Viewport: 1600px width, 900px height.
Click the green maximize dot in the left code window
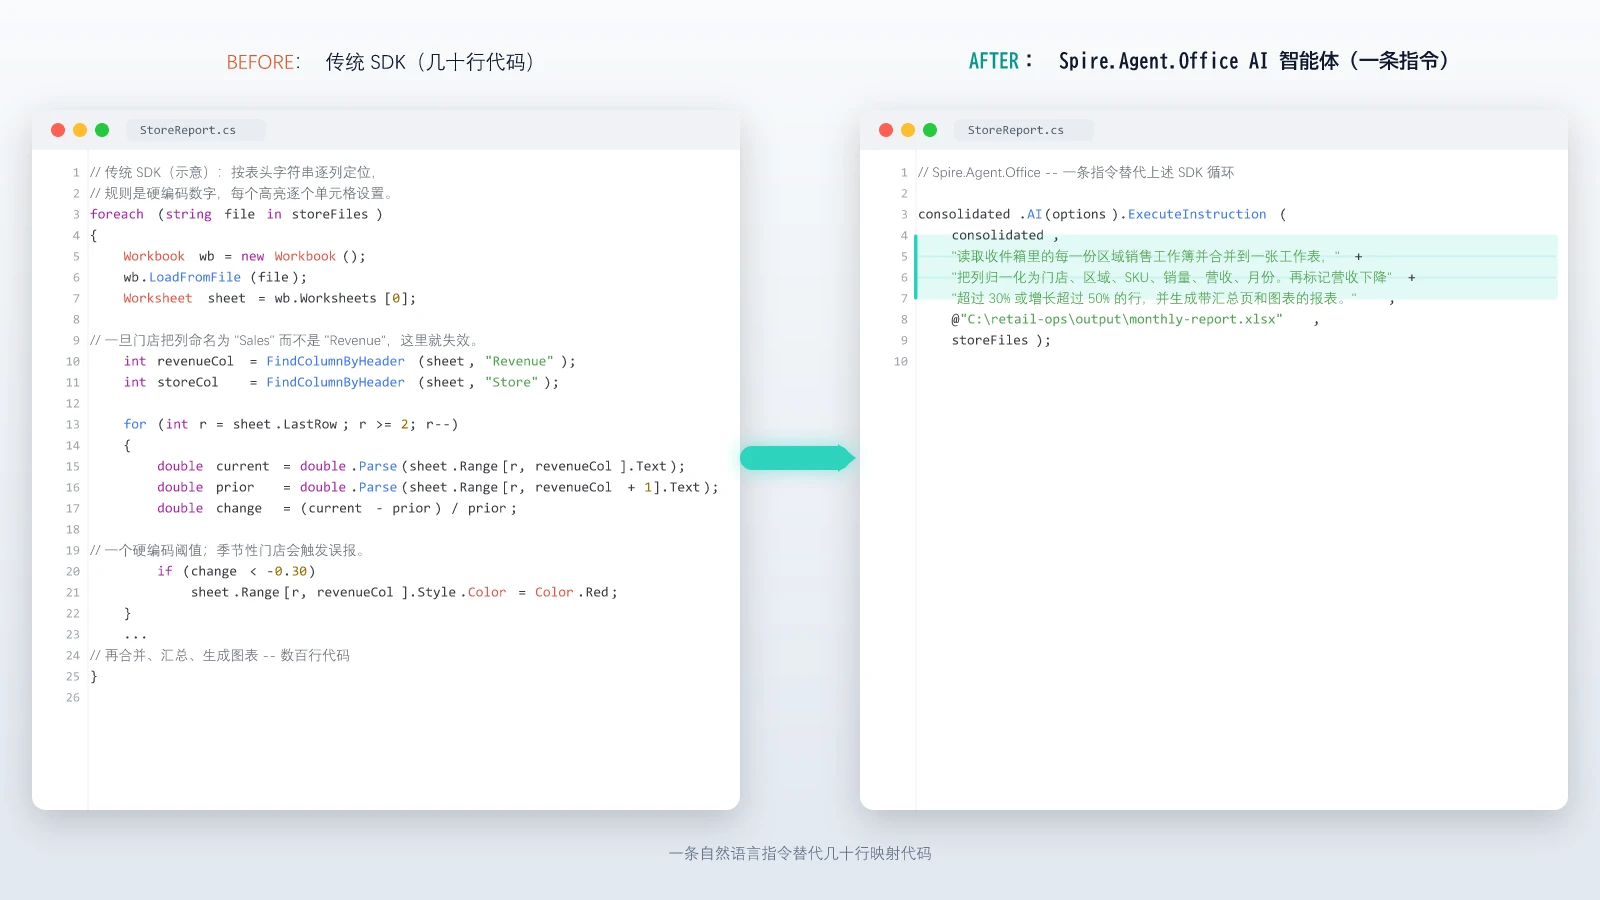[102, 130]
